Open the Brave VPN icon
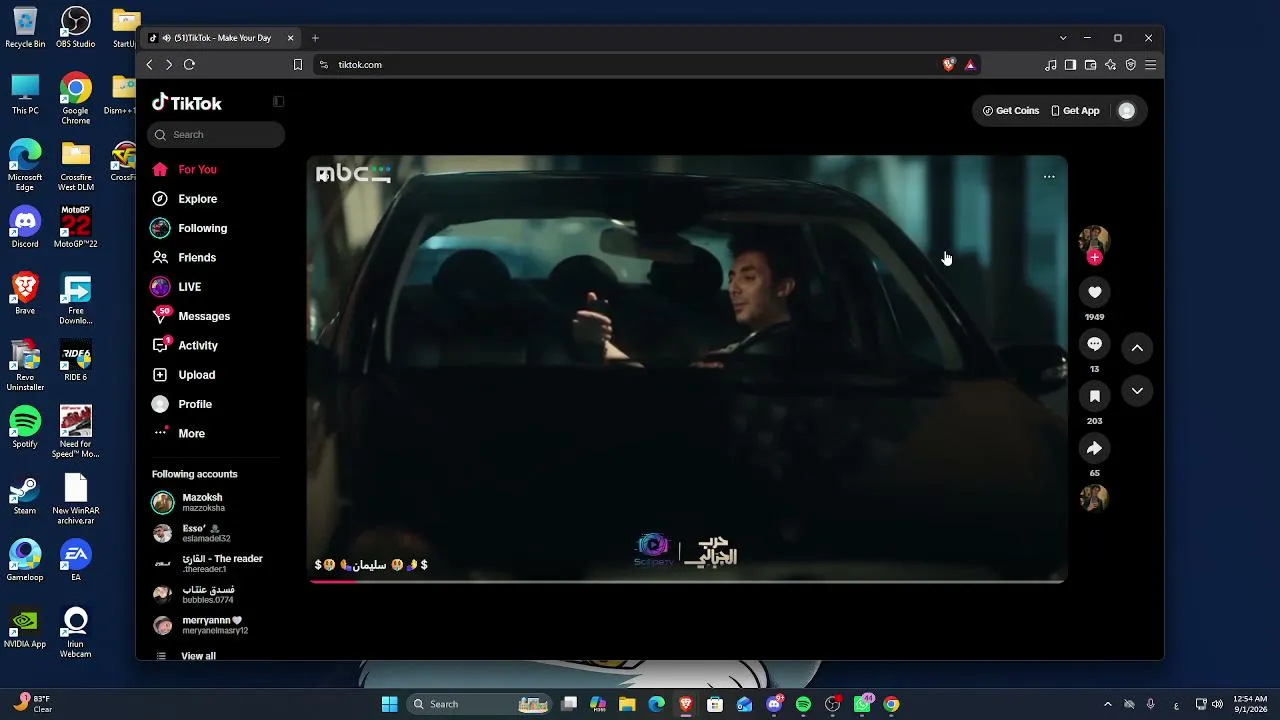The image size is (1280, 720). click(x=1131, y=65)
